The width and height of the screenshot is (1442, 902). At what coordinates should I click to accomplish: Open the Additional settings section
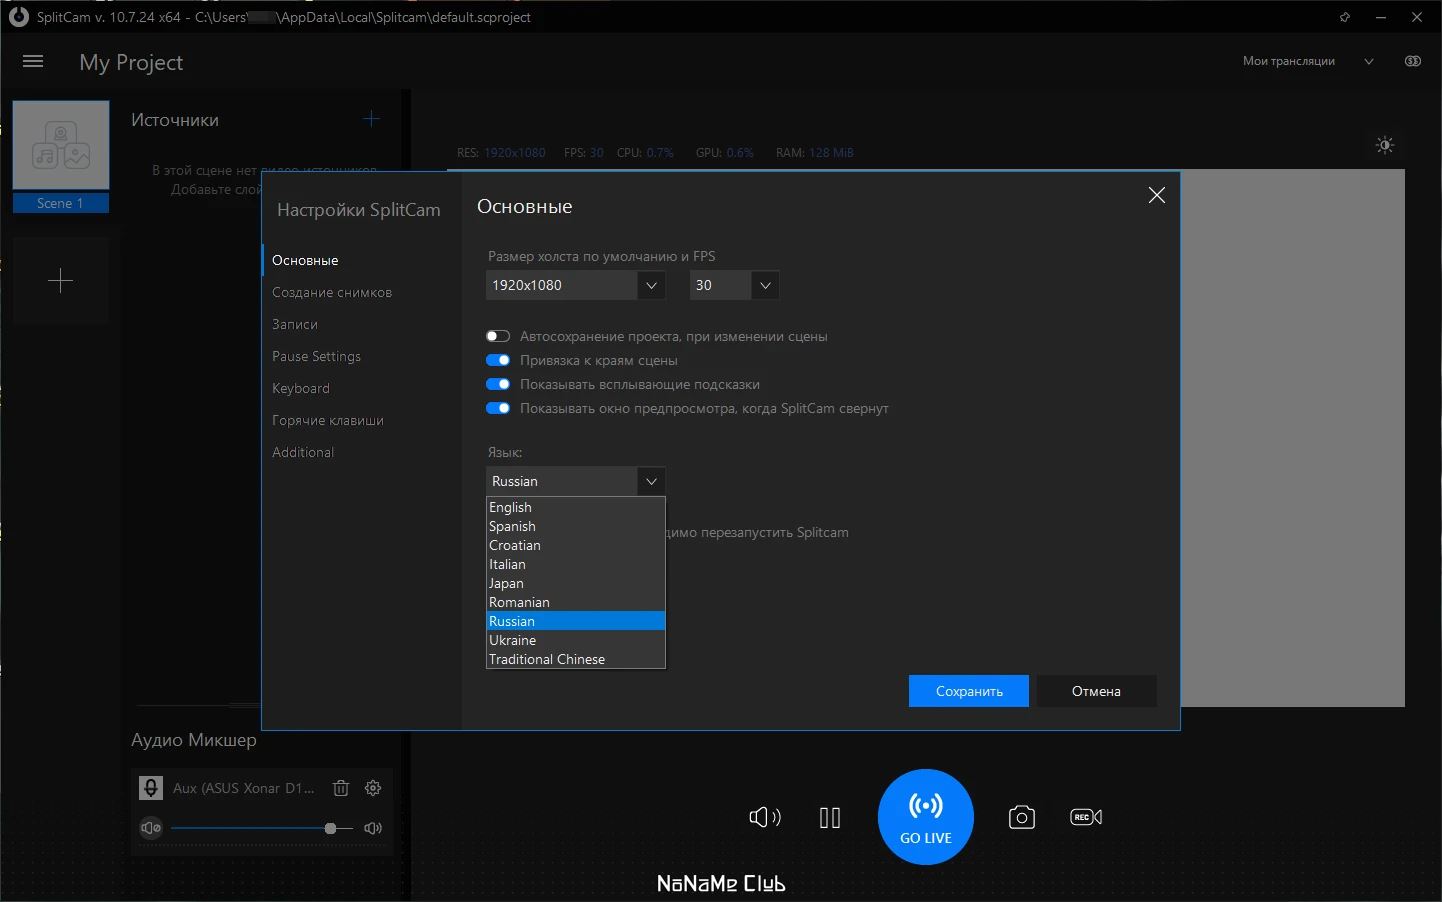(303, 452)
